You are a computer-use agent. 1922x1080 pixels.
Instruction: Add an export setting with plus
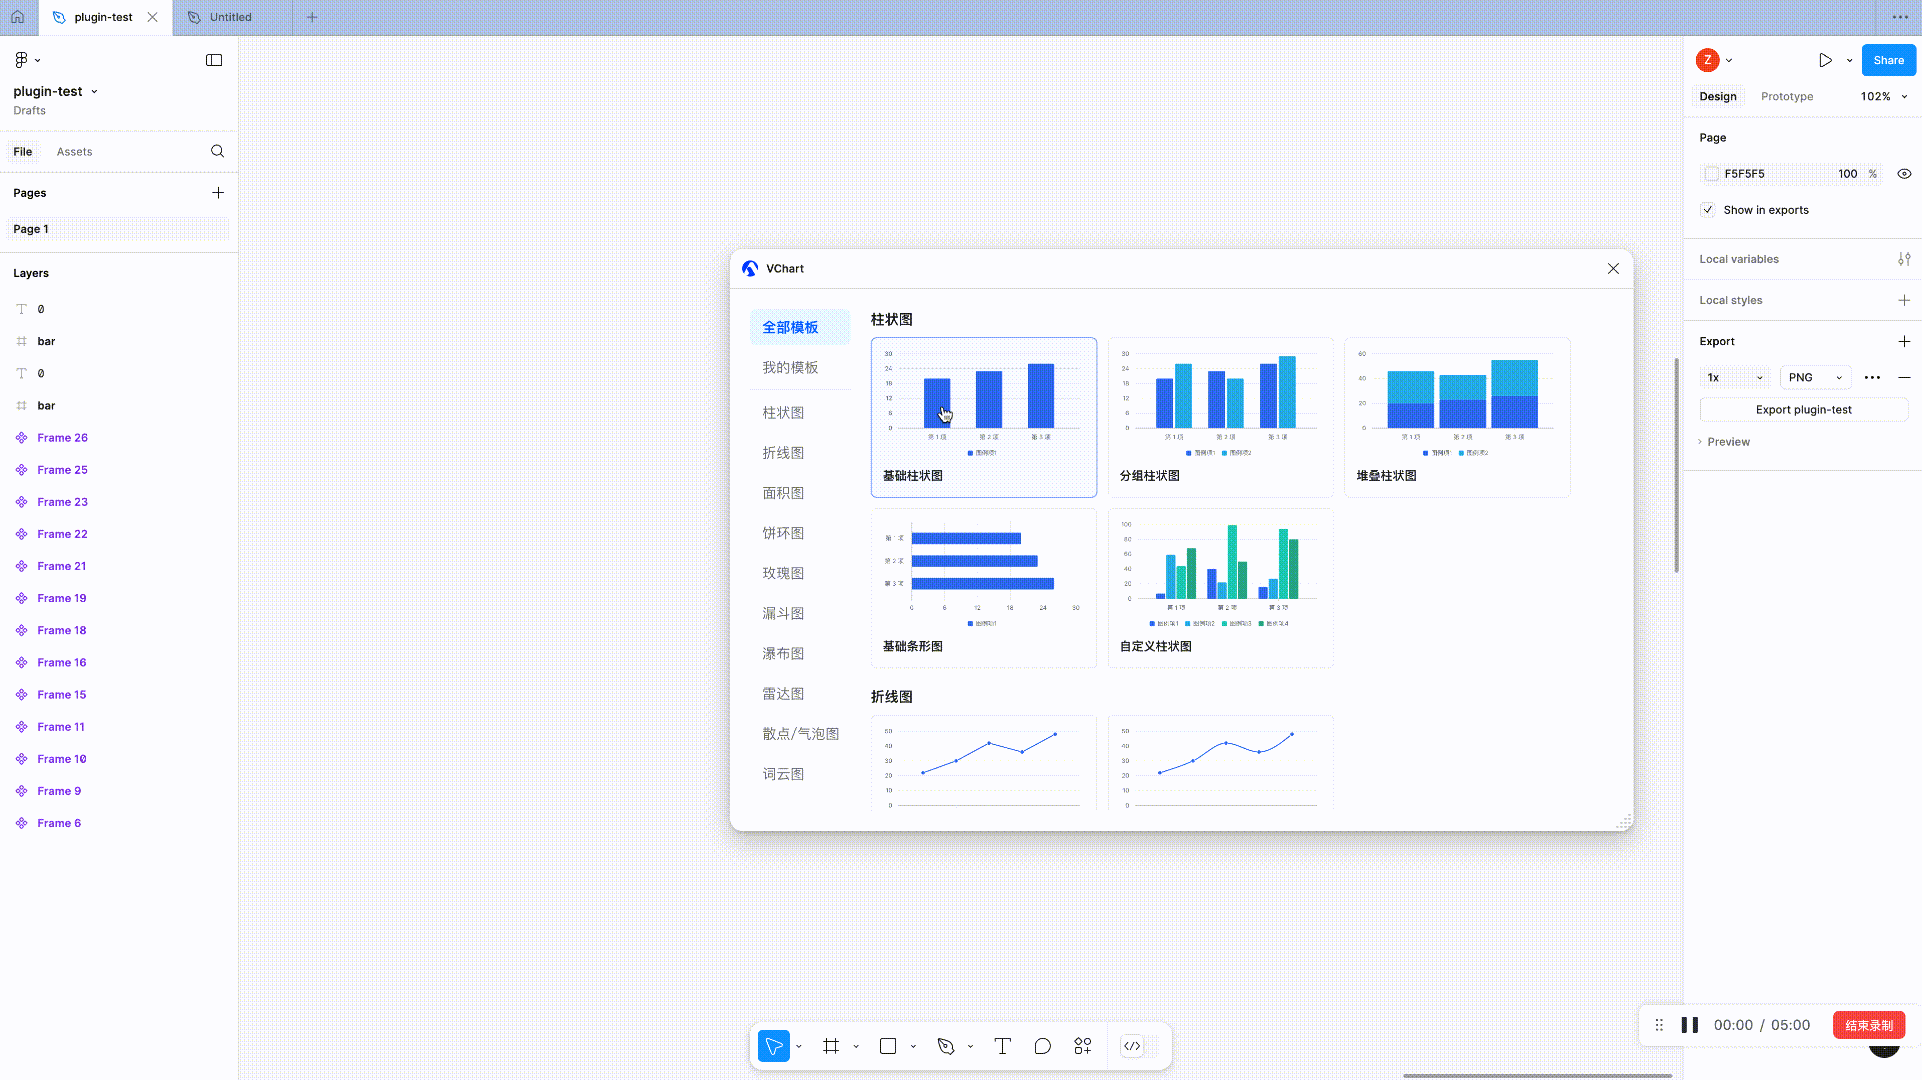coord(1904,341)
